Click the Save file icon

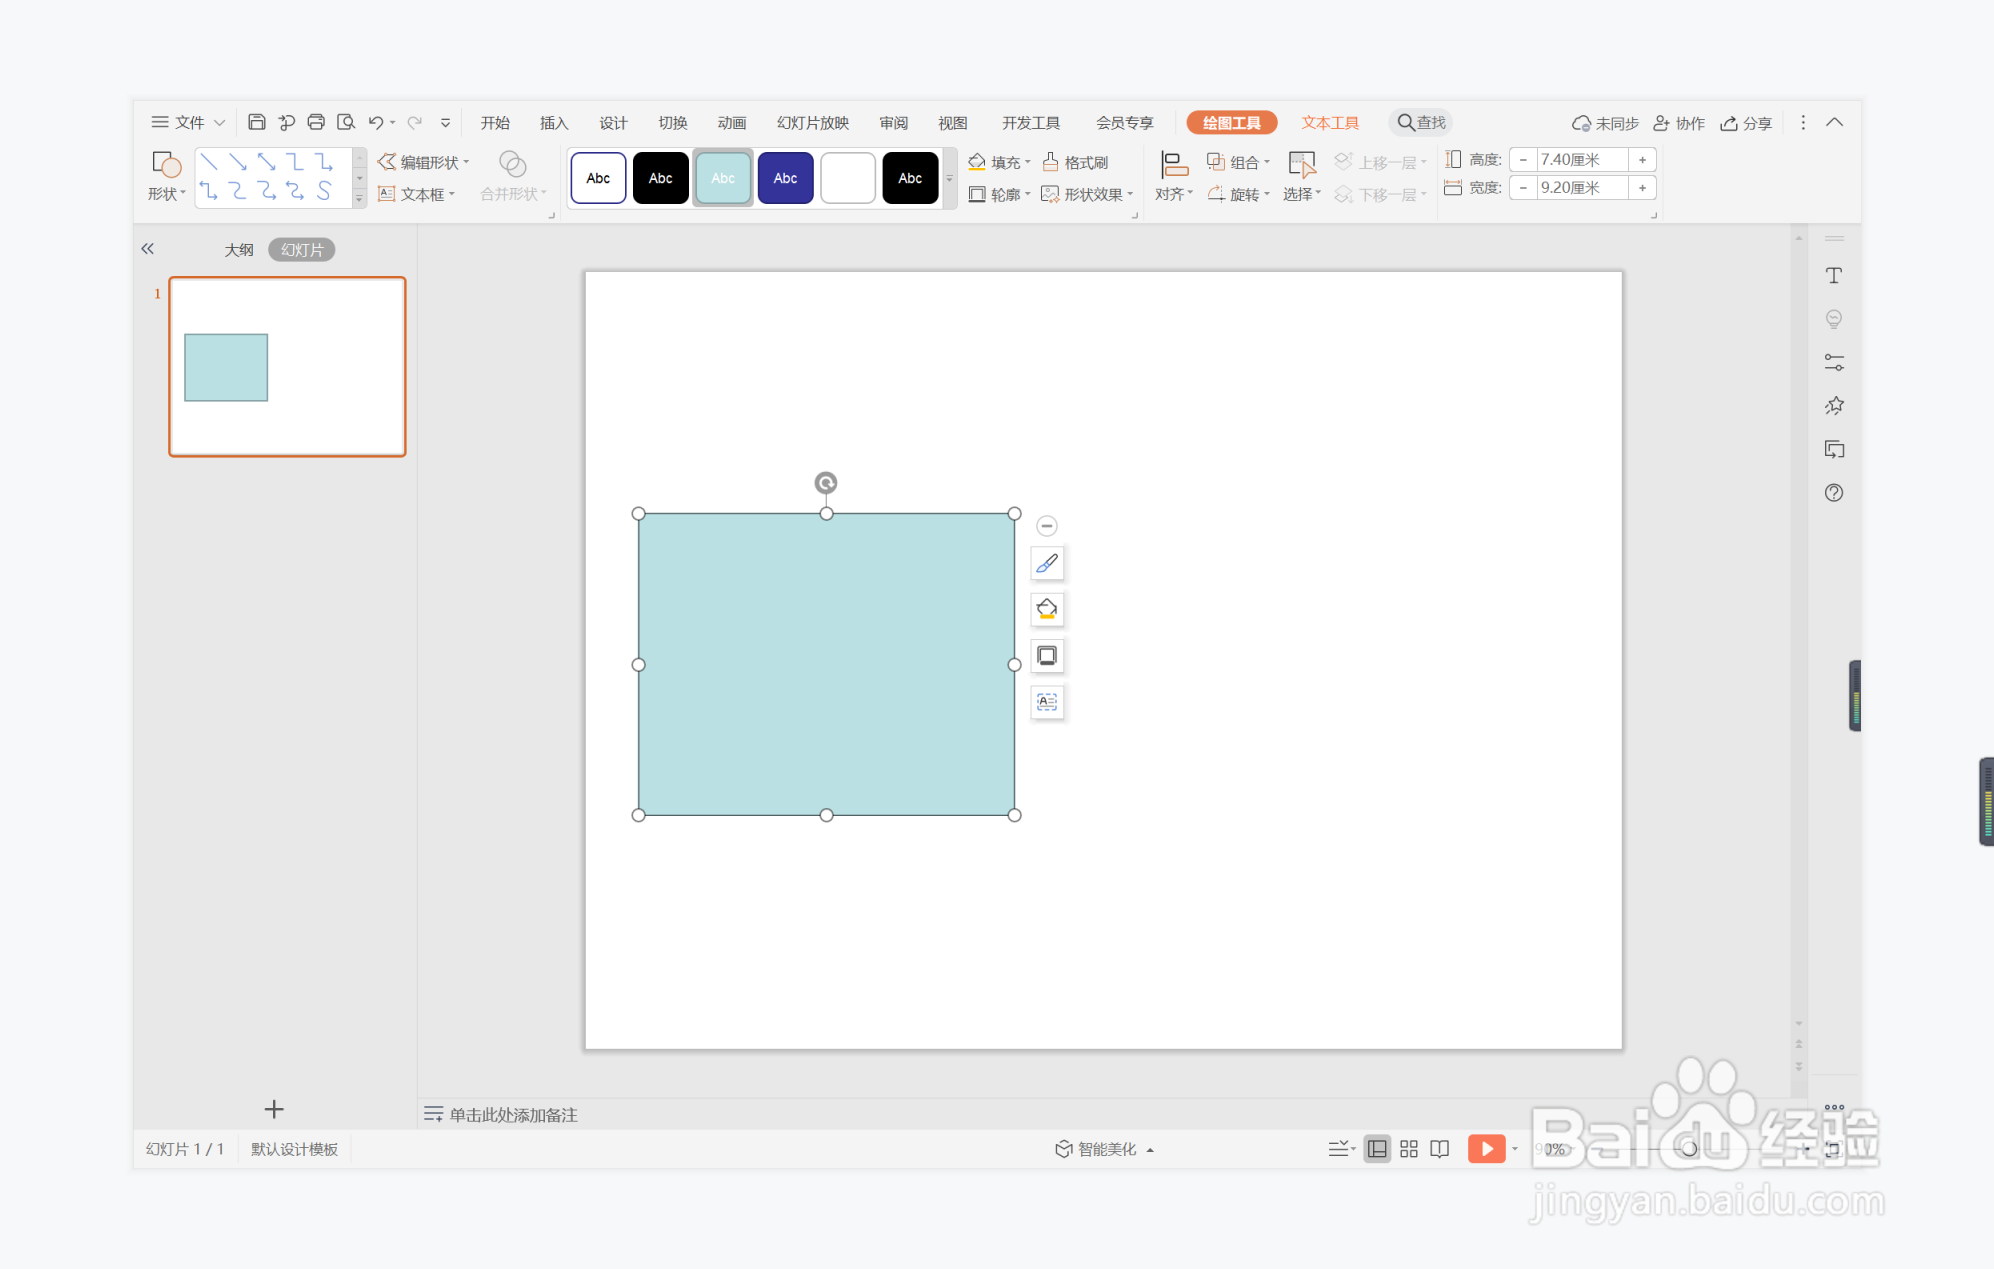[256, 122]
